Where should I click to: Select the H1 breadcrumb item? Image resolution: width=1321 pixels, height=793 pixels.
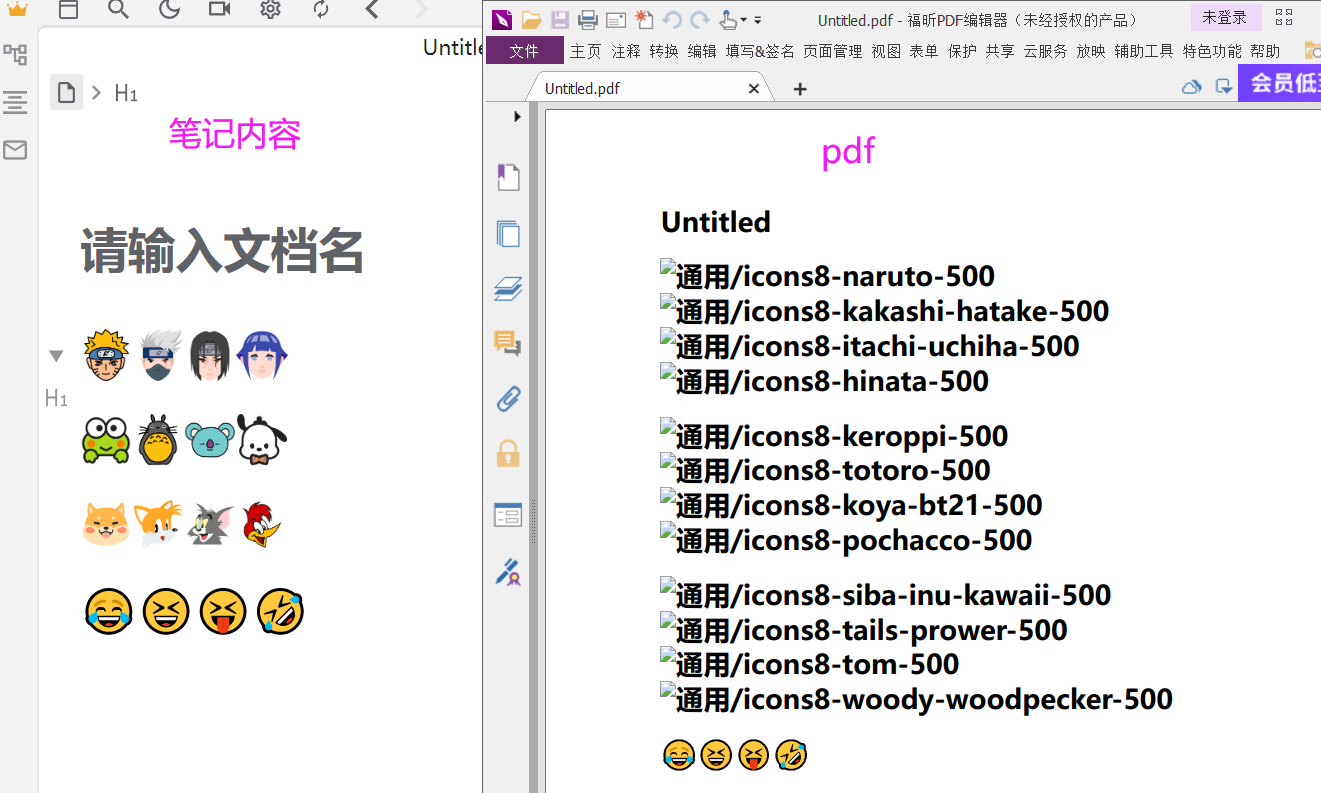point(126,93)
